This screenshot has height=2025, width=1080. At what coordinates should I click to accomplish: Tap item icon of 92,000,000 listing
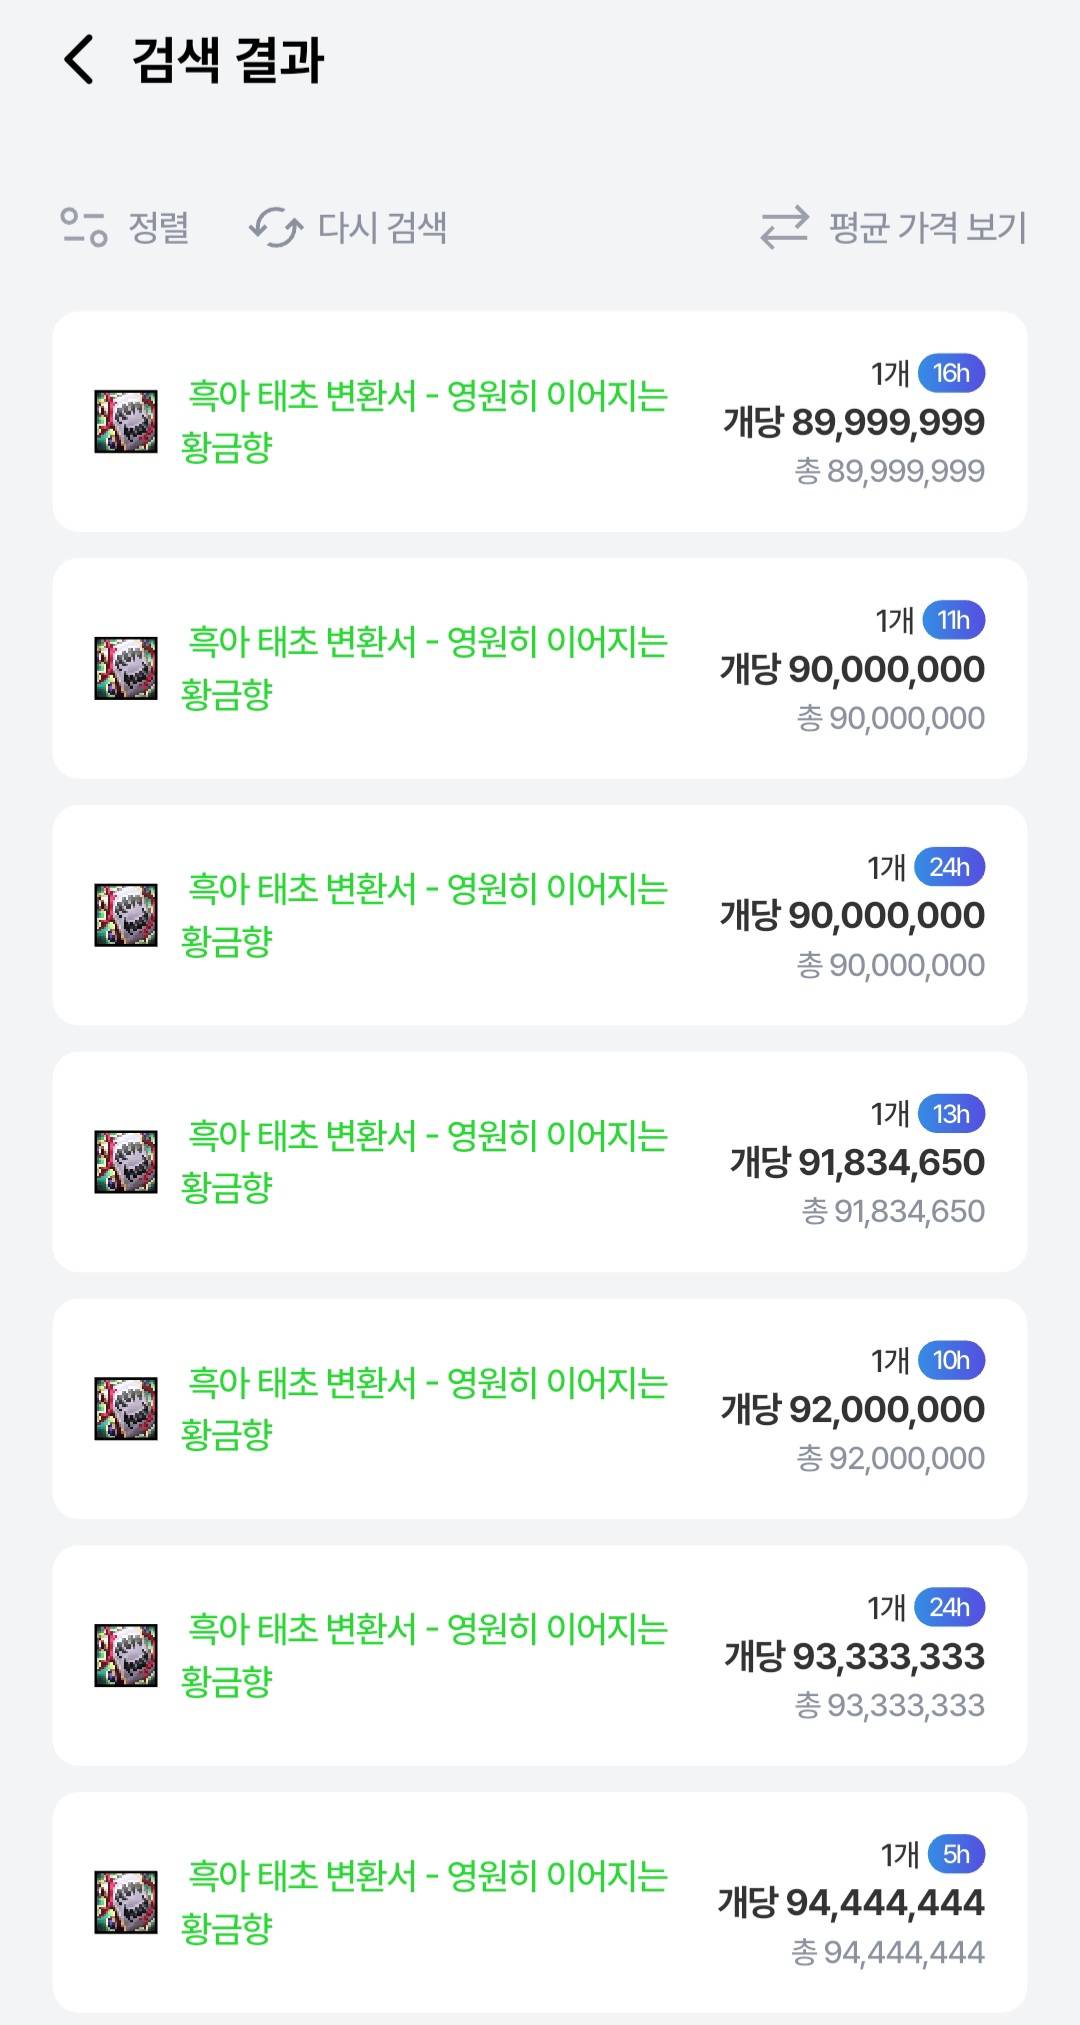pyautogui.click(x=126, y=1408)
